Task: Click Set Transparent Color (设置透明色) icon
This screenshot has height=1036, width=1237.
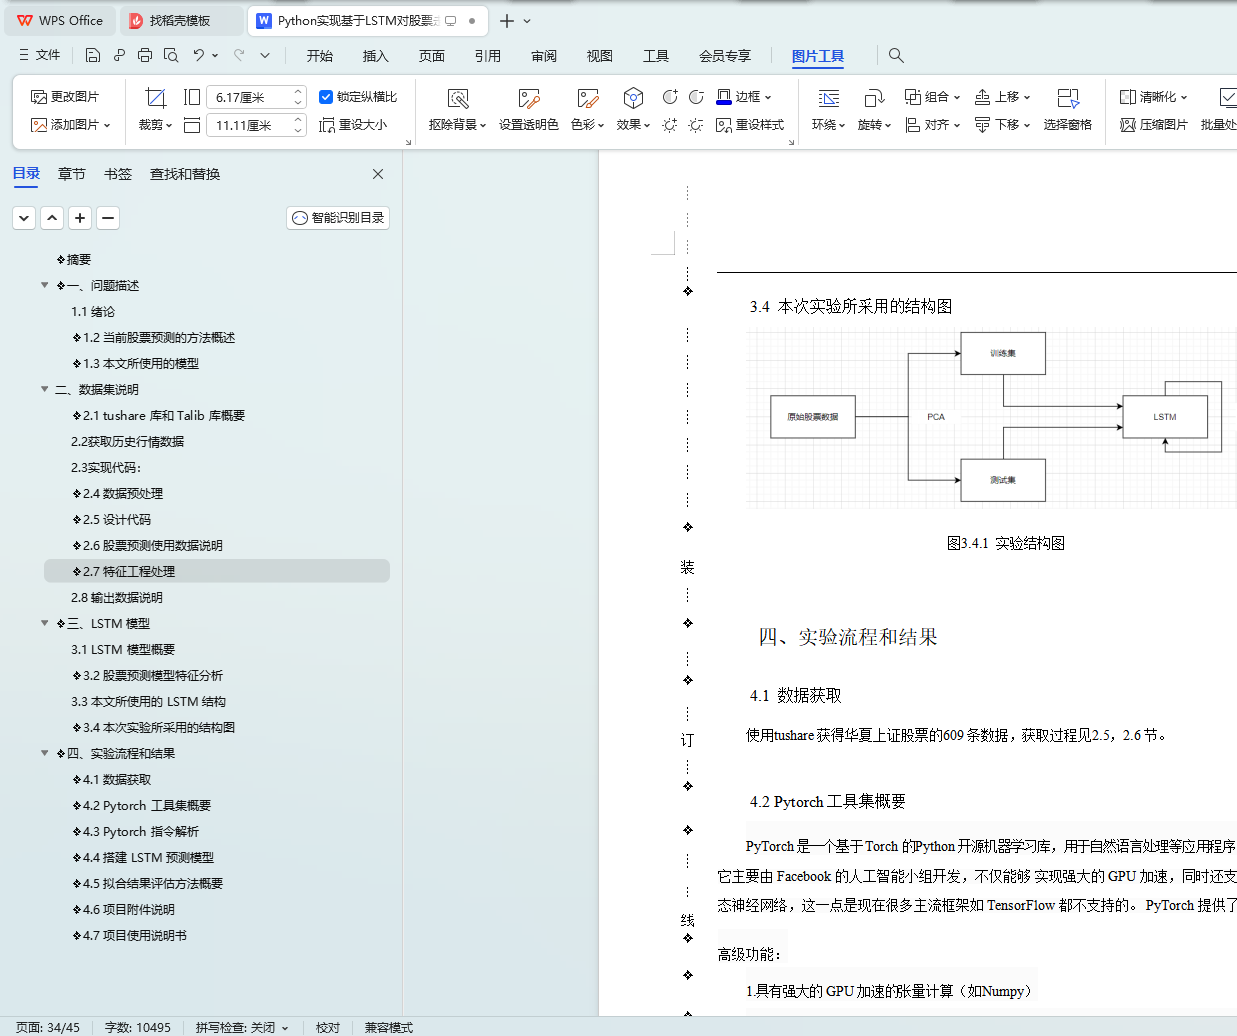Action: pos(529,98)
